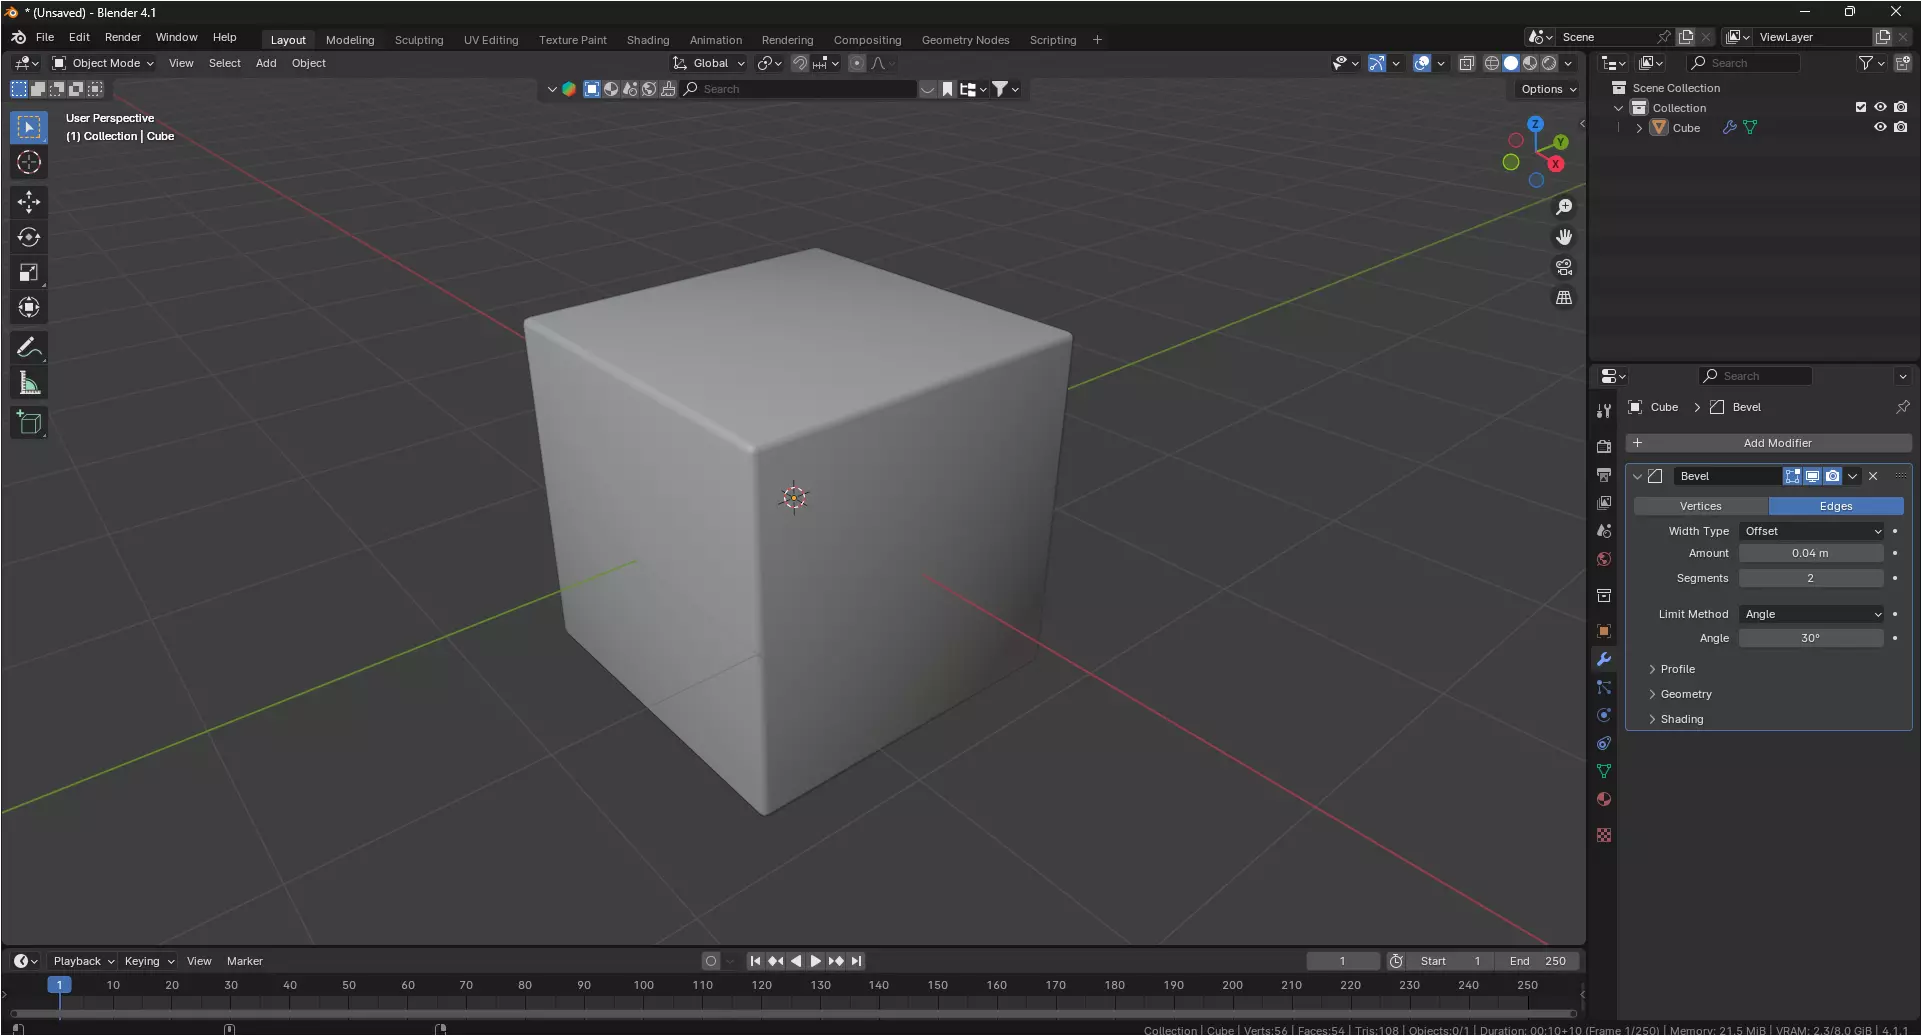Screen dimensions: 1922x1036
Task: Toggle Cube render camera icon
Action: point(1900,127)
